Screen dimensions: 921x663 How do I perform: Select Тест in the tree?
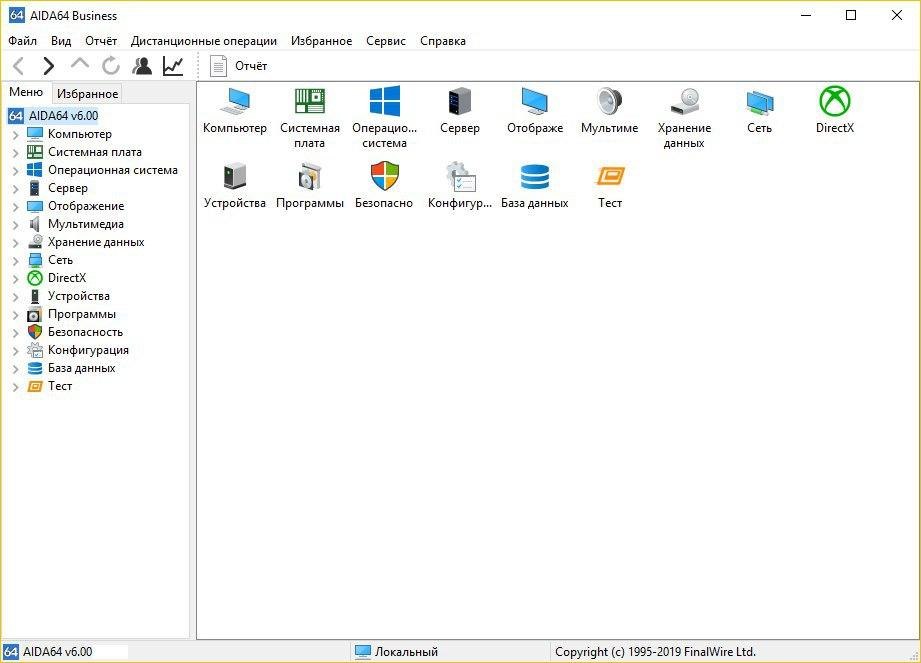(60, 386)
